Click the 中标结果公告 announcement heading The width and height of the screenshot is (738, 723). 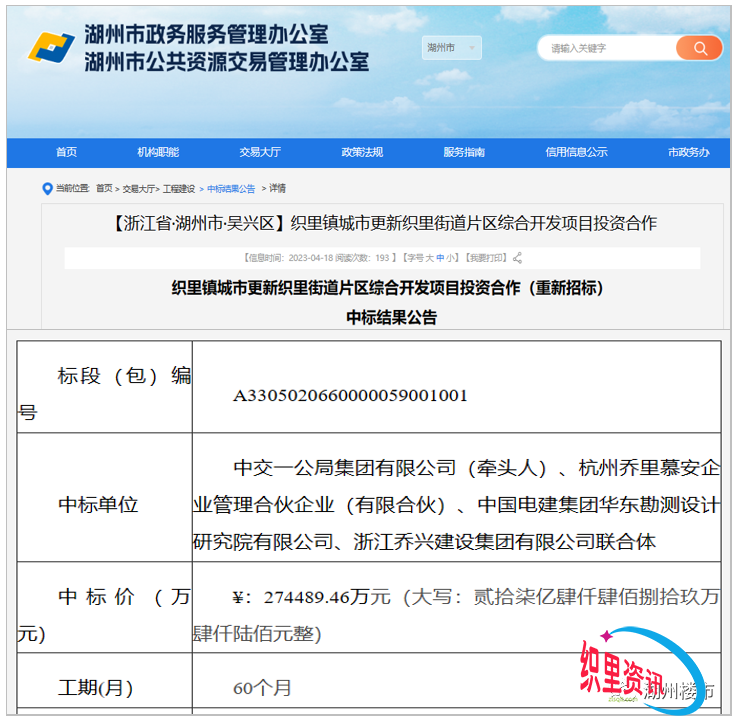pyautogui.click(x=392, y=317)
